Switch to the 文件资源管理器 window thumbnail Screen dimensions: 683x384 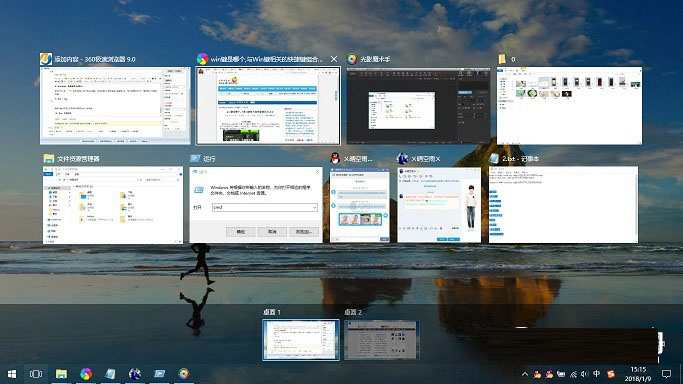point(113,205)
